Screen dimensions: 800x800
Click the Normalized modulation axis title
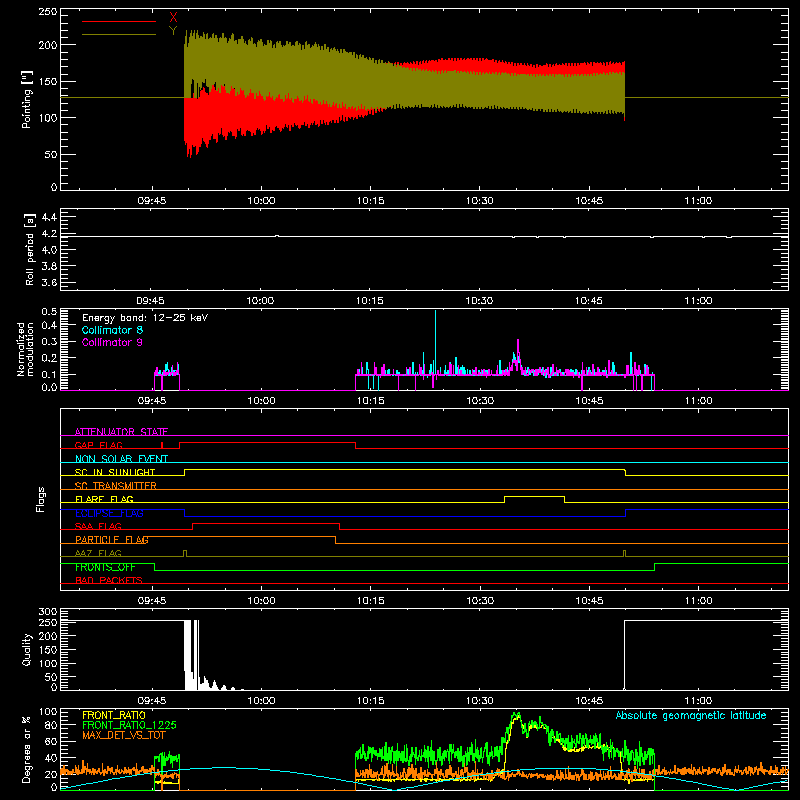tap(25, 349)
